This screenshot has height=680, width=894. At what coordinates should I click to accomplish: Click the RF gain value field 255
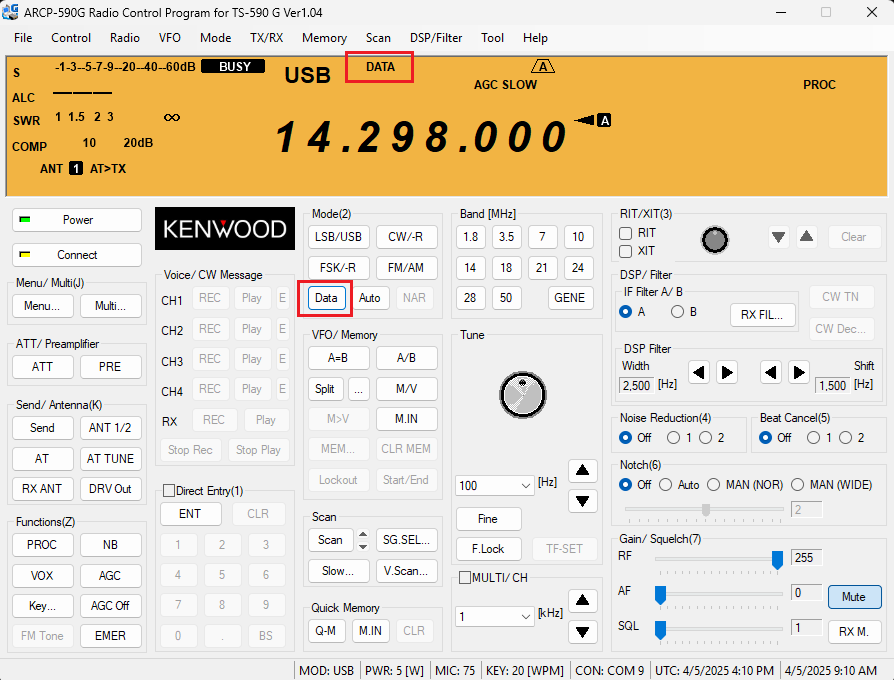[x=806, y=557]
